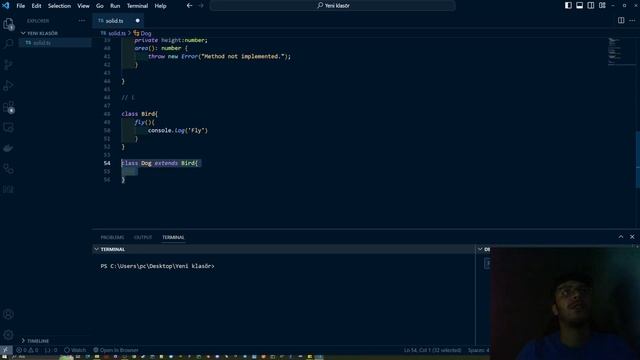Click the ports indicator in status bar
The height and width of the screenshot is (360, 640).
pyautogui.click(x=51, y=350)
